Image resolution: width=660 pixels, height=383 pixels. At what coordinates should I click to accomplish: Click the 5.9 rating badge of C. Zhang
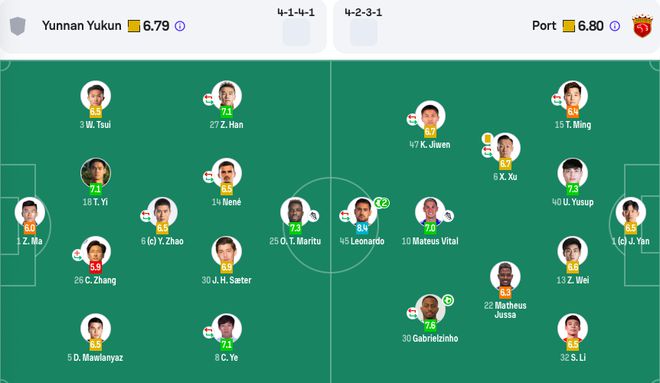point(96,267)
